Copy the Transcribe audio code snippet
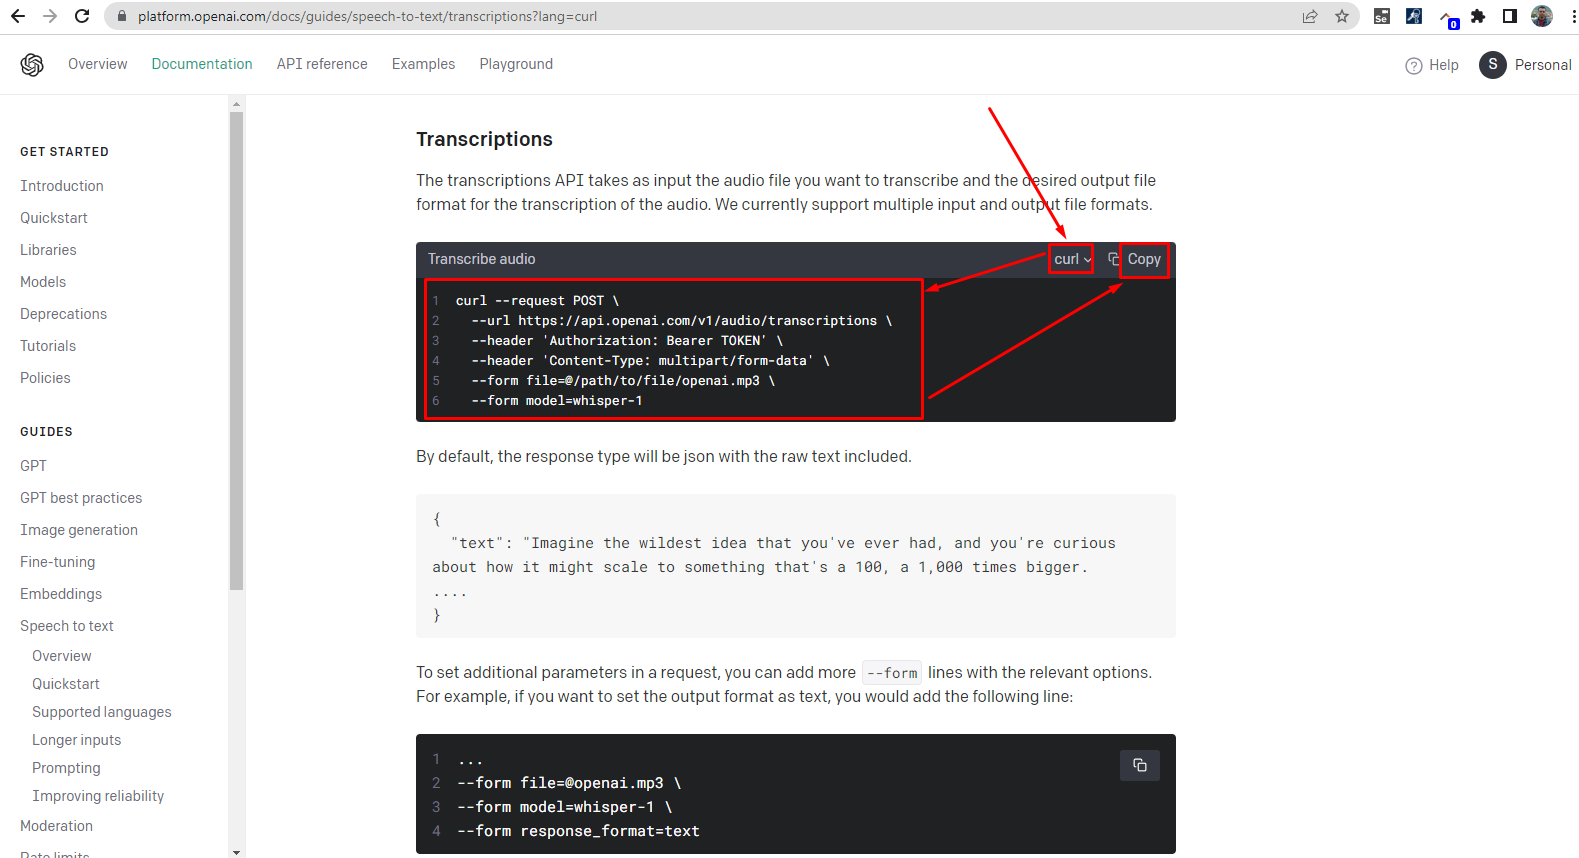 click(x=1135, y=259)
